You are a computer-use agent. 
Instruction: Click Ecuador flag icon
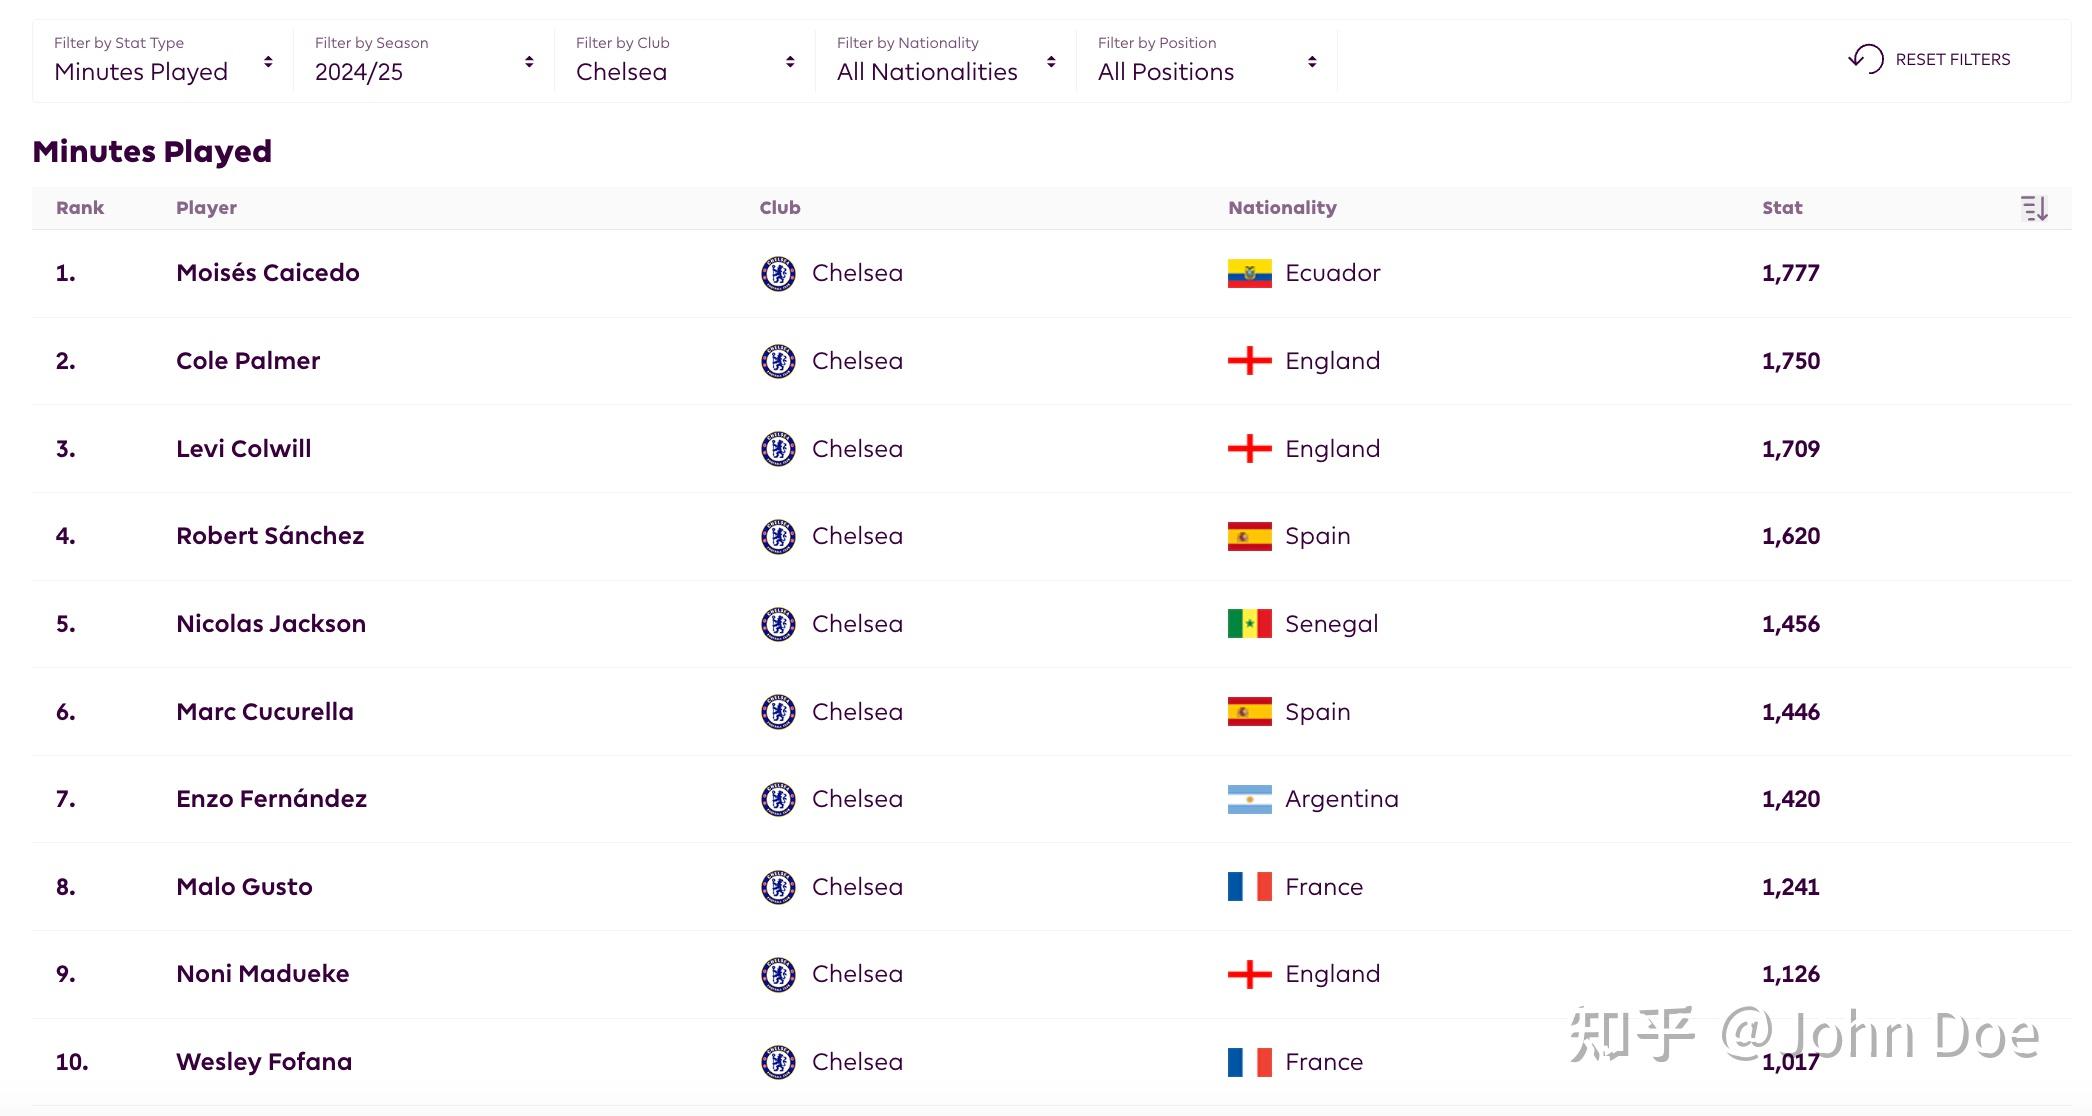coord(1249,273)
